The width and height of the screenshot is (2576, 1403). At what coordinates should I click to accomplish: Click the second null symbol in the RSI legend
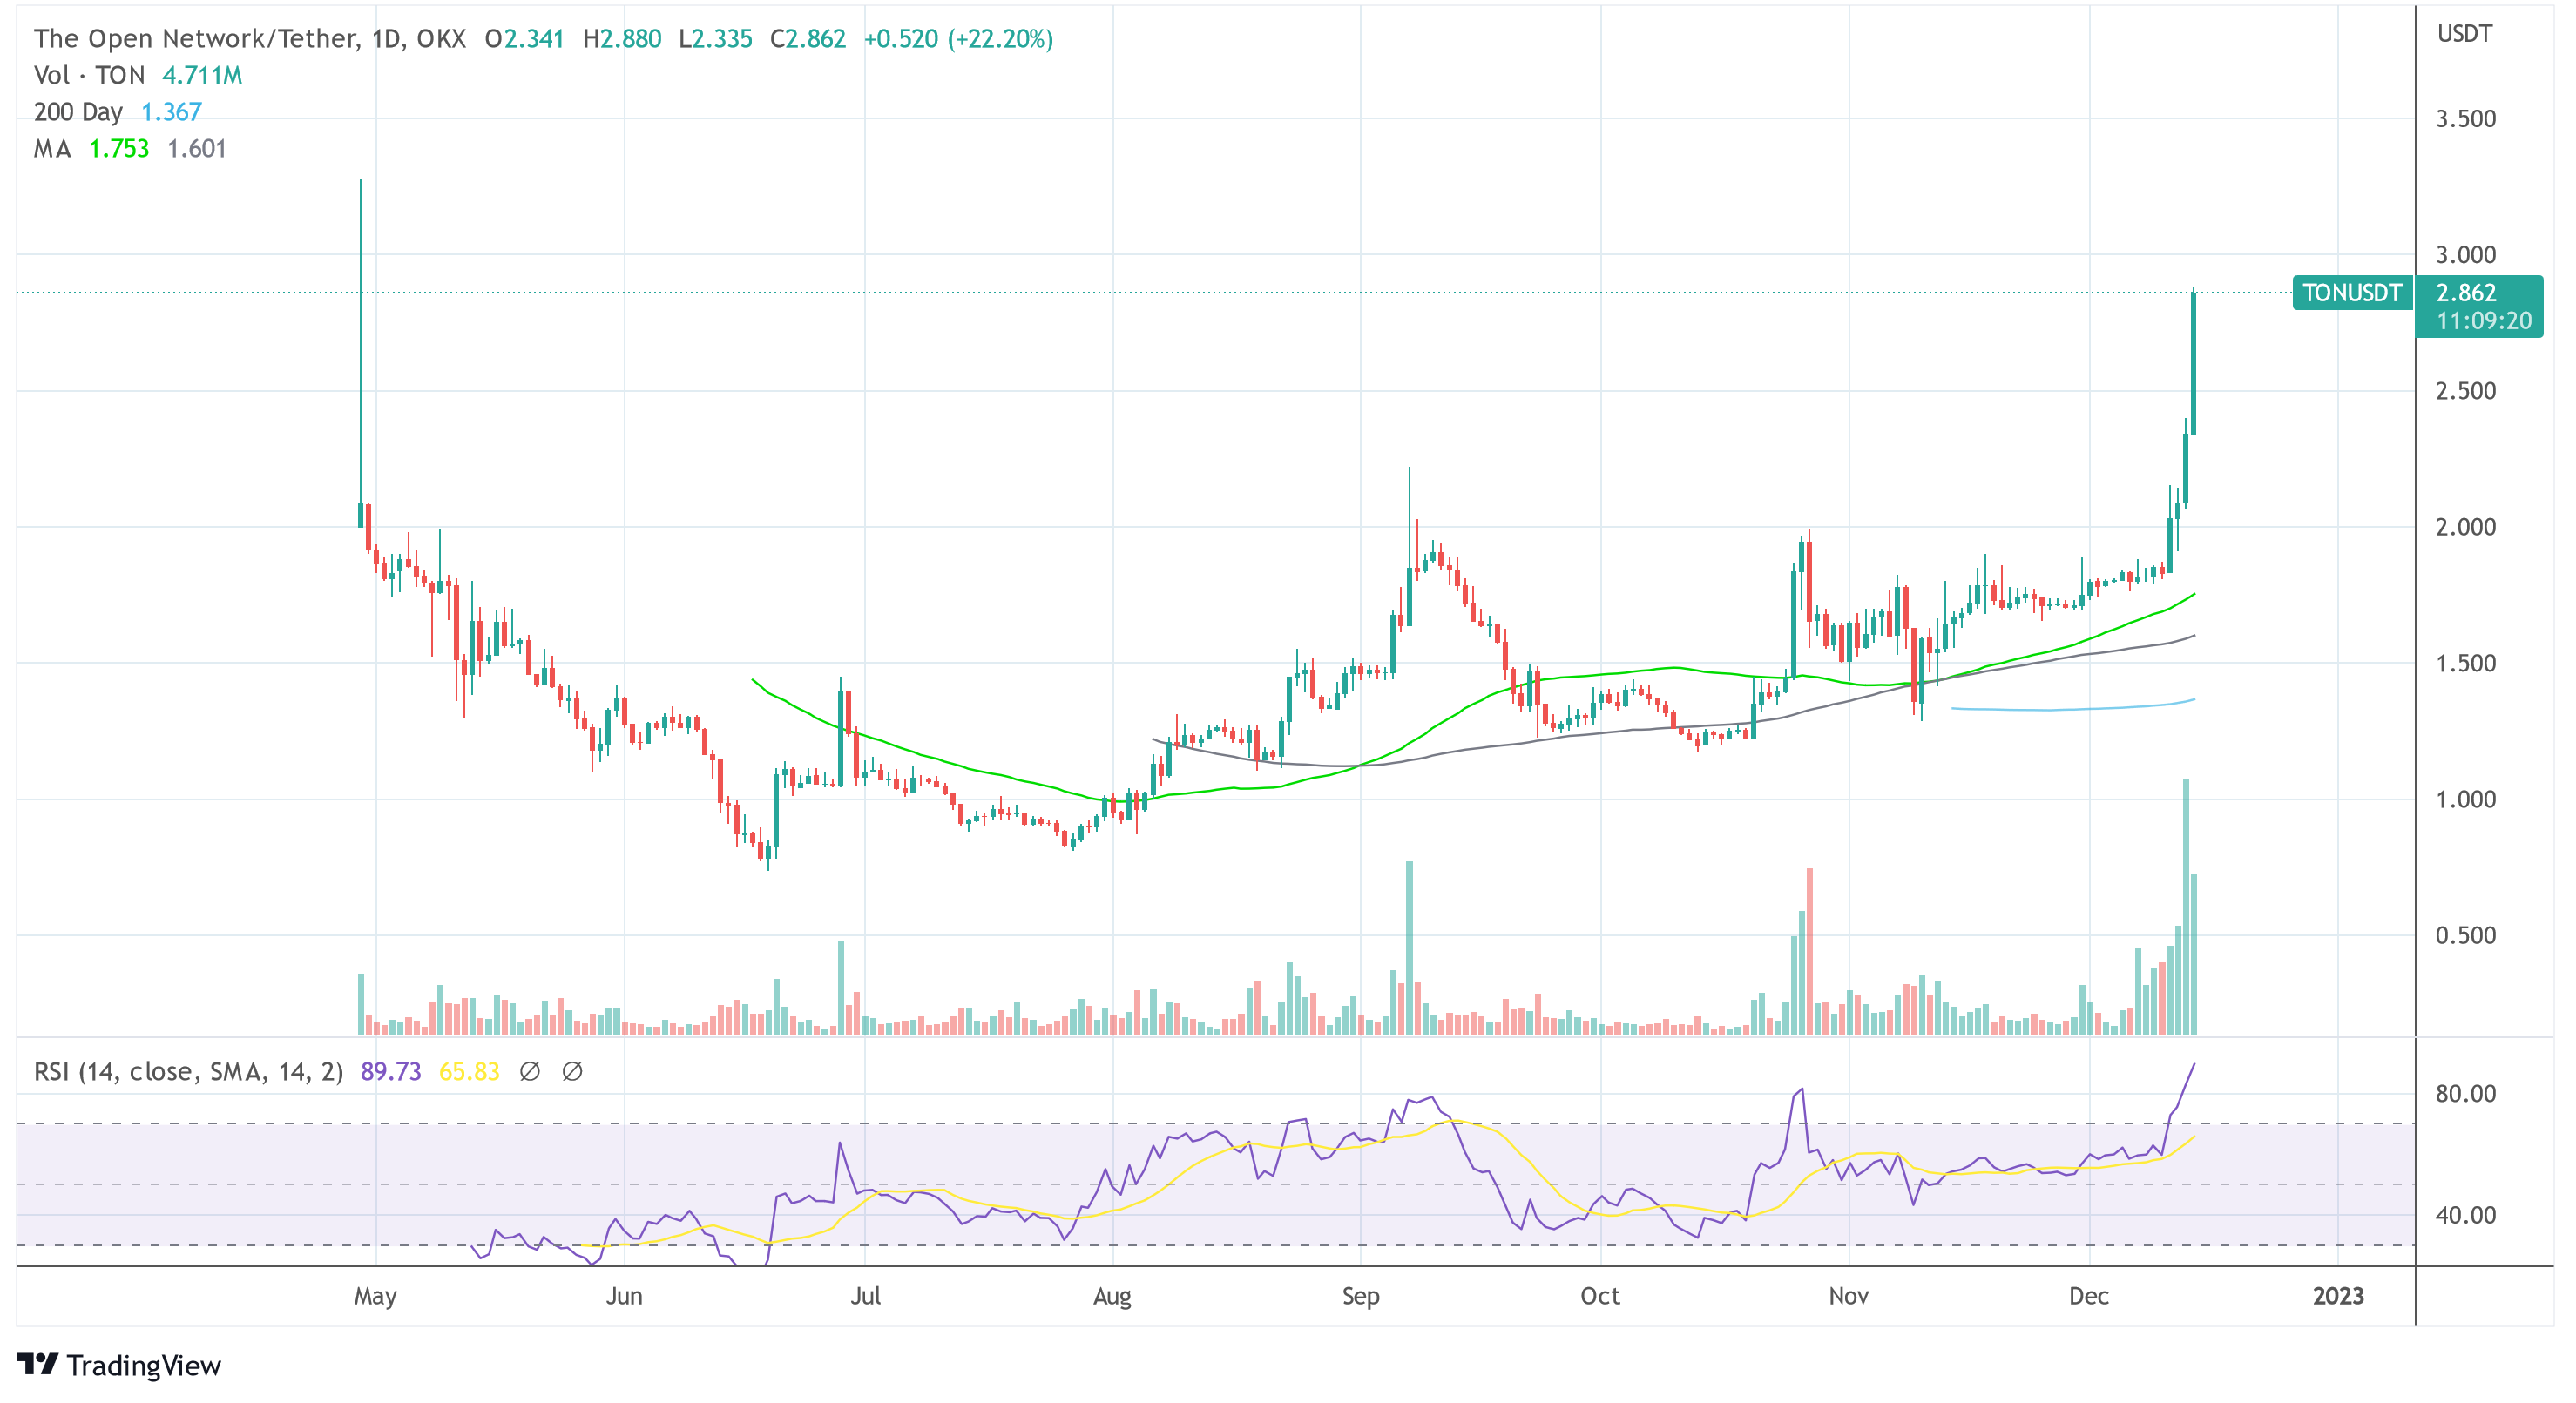[572, 1071]
